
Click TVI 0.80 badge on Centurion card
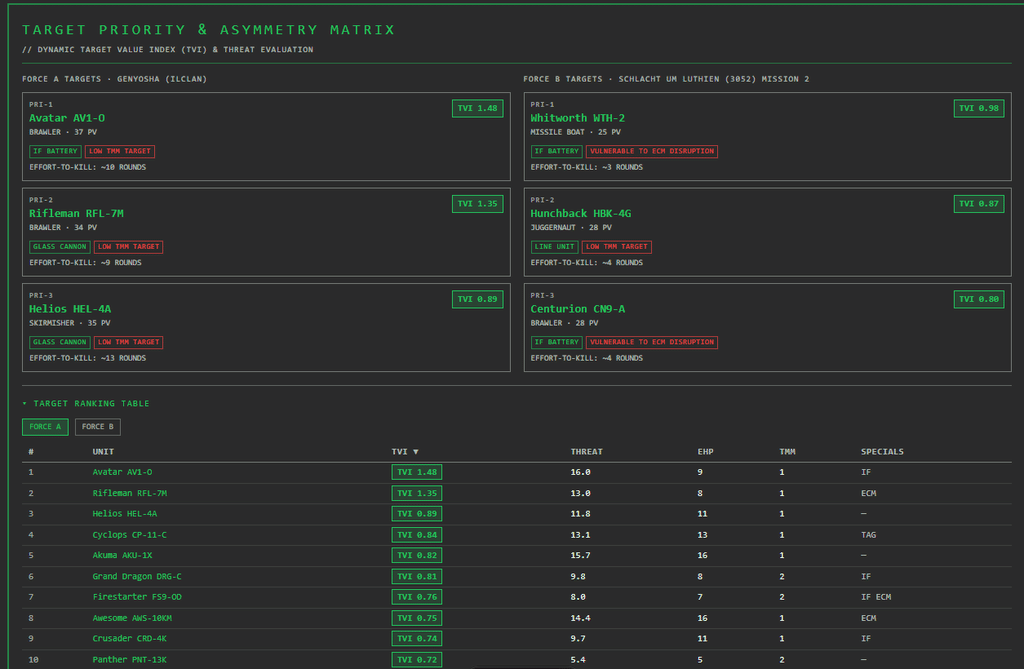point(978,299)
